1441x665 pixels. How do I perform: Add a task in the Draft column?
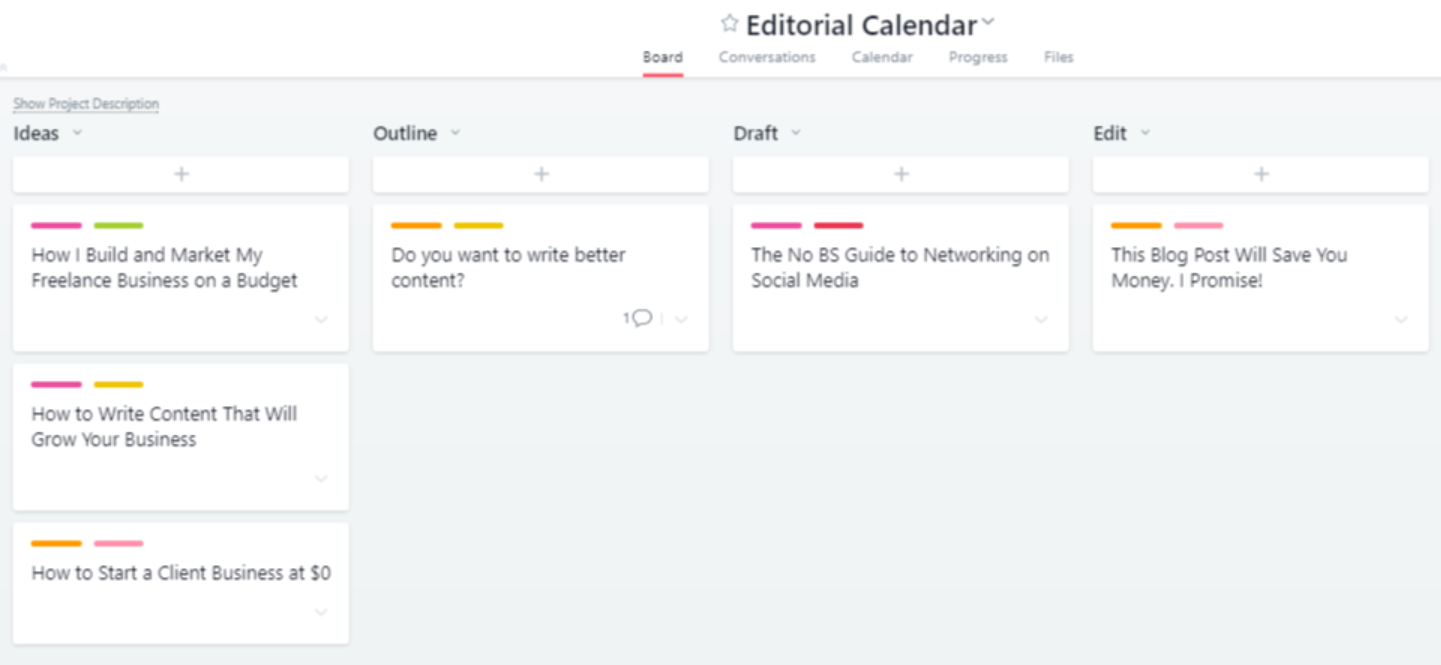901,175
